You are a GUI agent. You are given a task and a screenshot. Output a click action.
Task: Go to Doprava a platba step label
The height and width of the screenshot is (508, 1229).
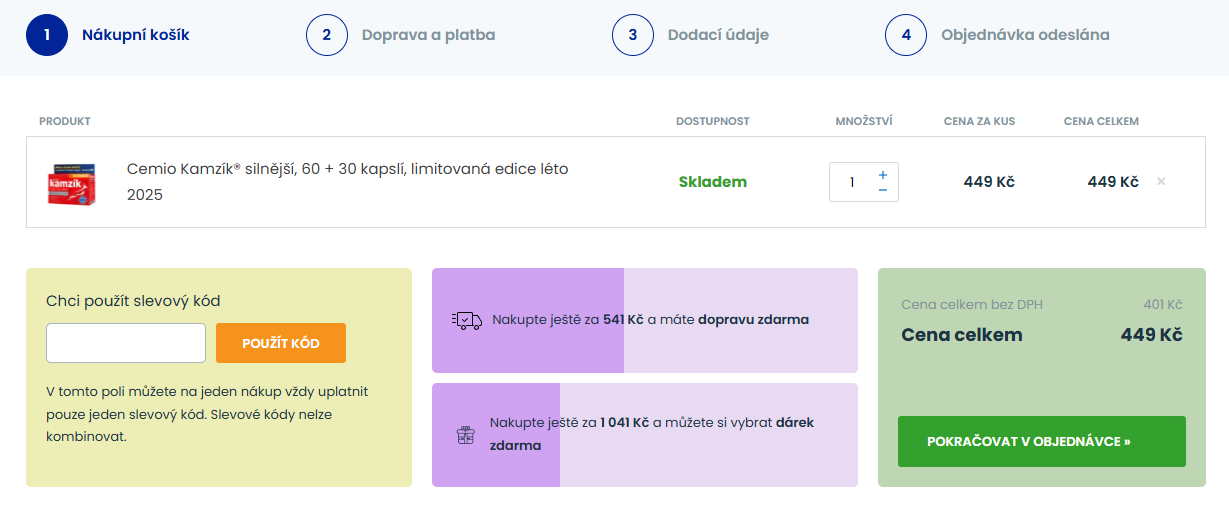pyautogui.click(x=428, y=35)
